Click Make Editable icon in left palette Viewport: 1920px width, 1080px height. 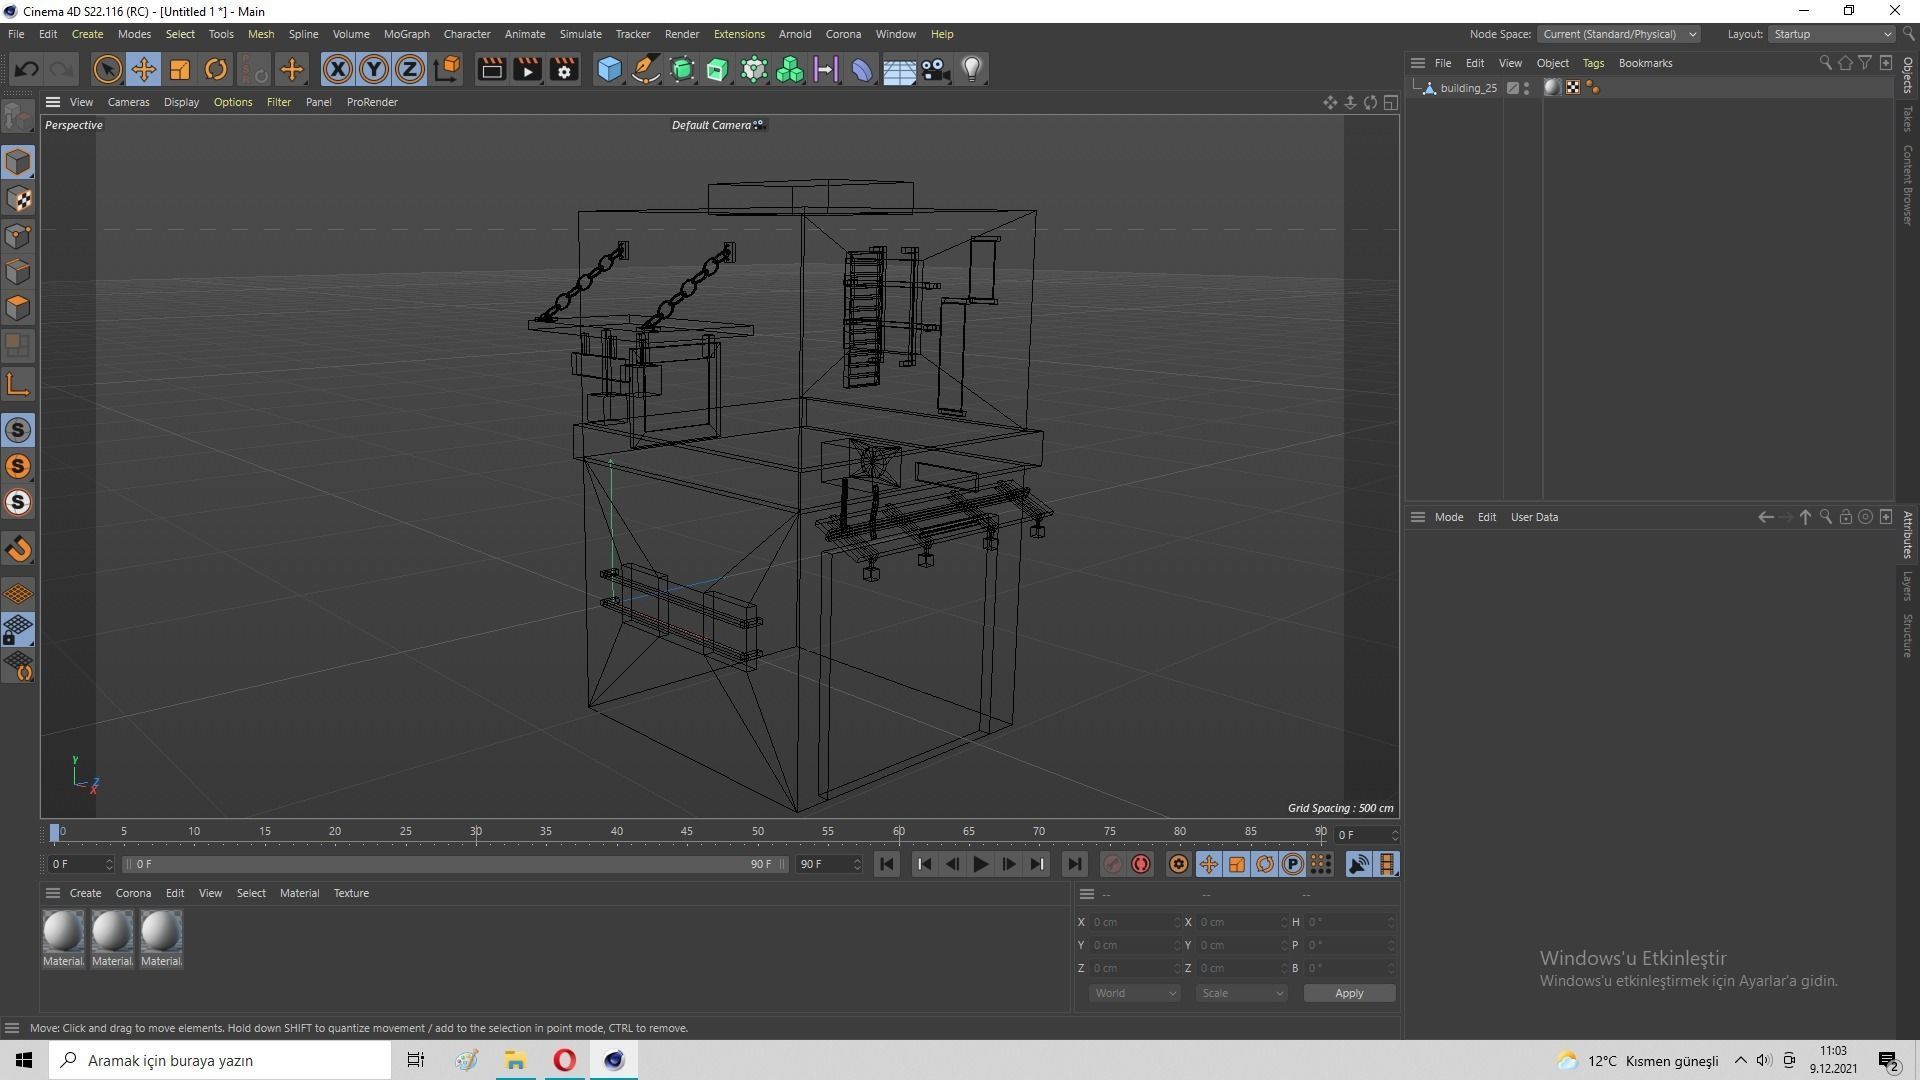pos(18,117)
